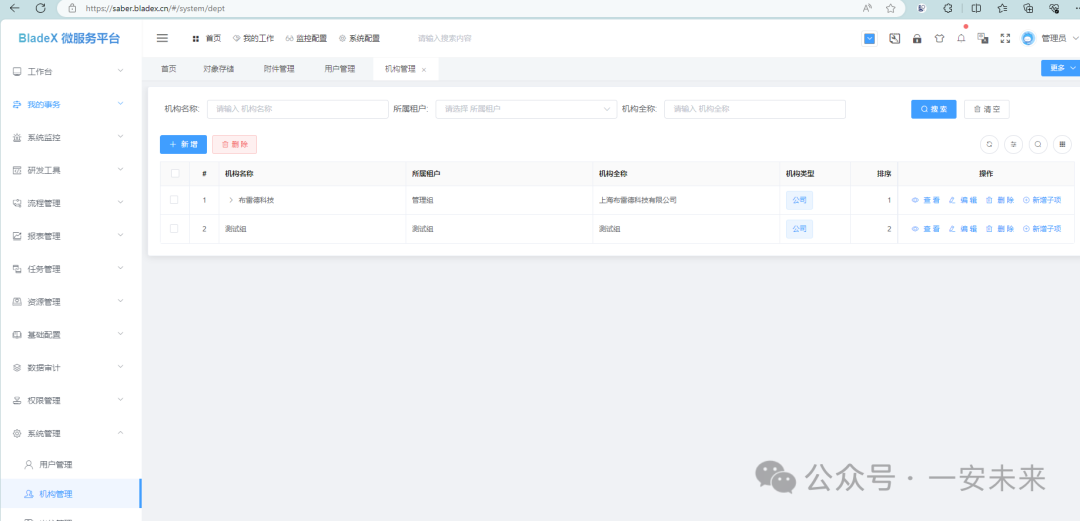The image size is (1080, 521).
Task: Enter fullscreen with the expand arrows icon
Action: click(1005, 39)
